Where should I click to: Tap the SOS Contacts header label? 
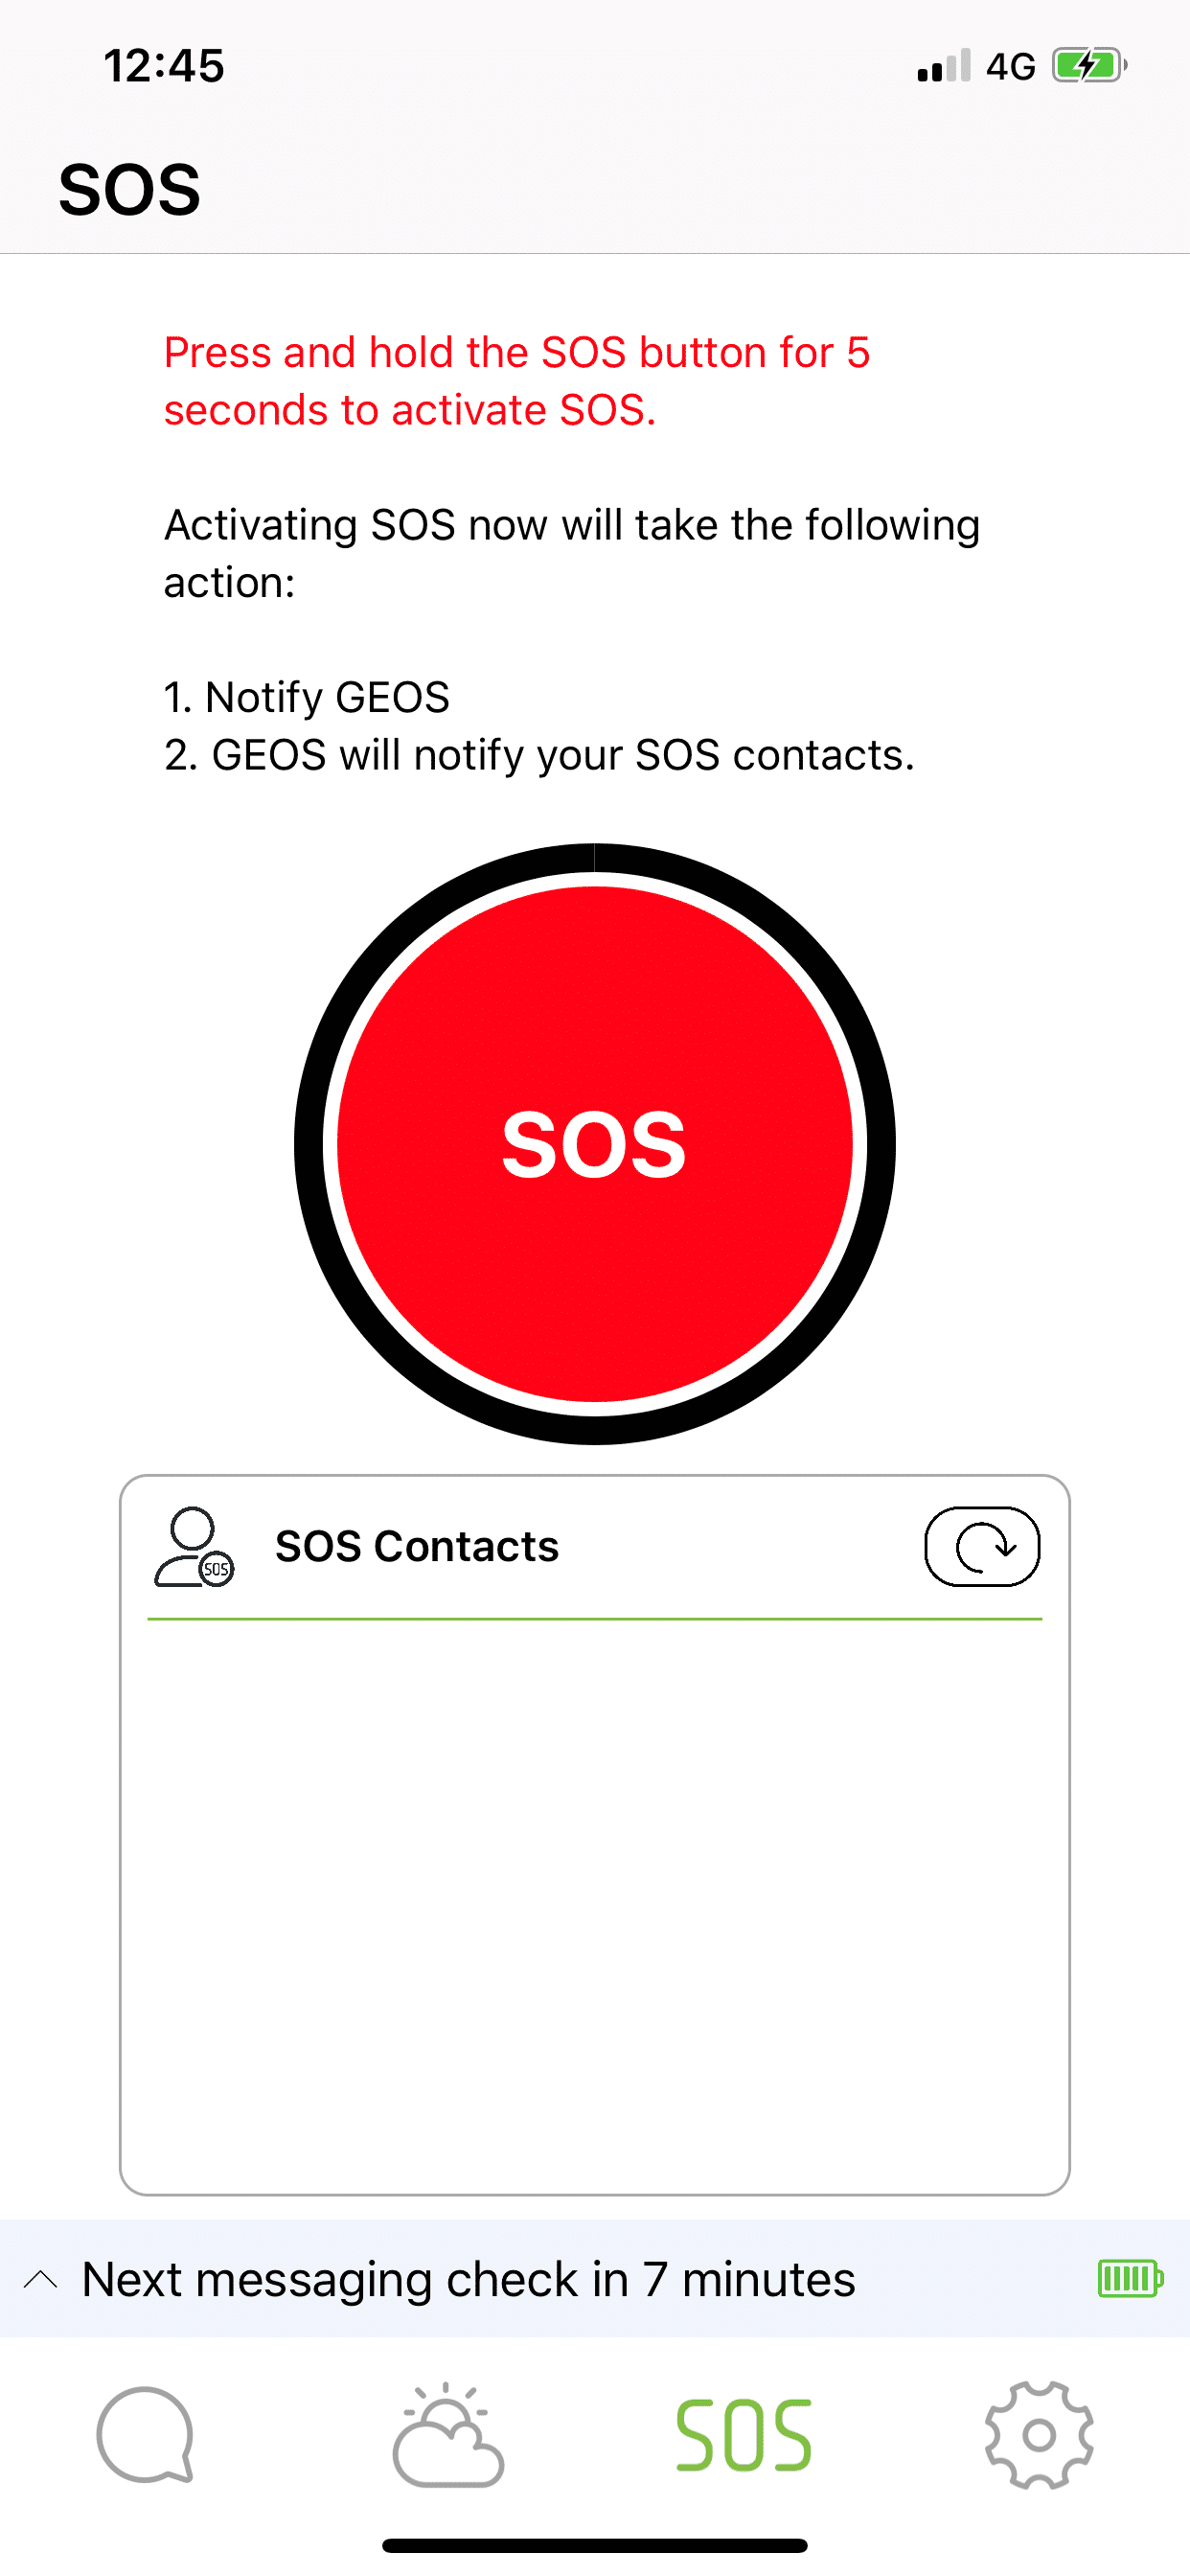(x=416, y=1546)
